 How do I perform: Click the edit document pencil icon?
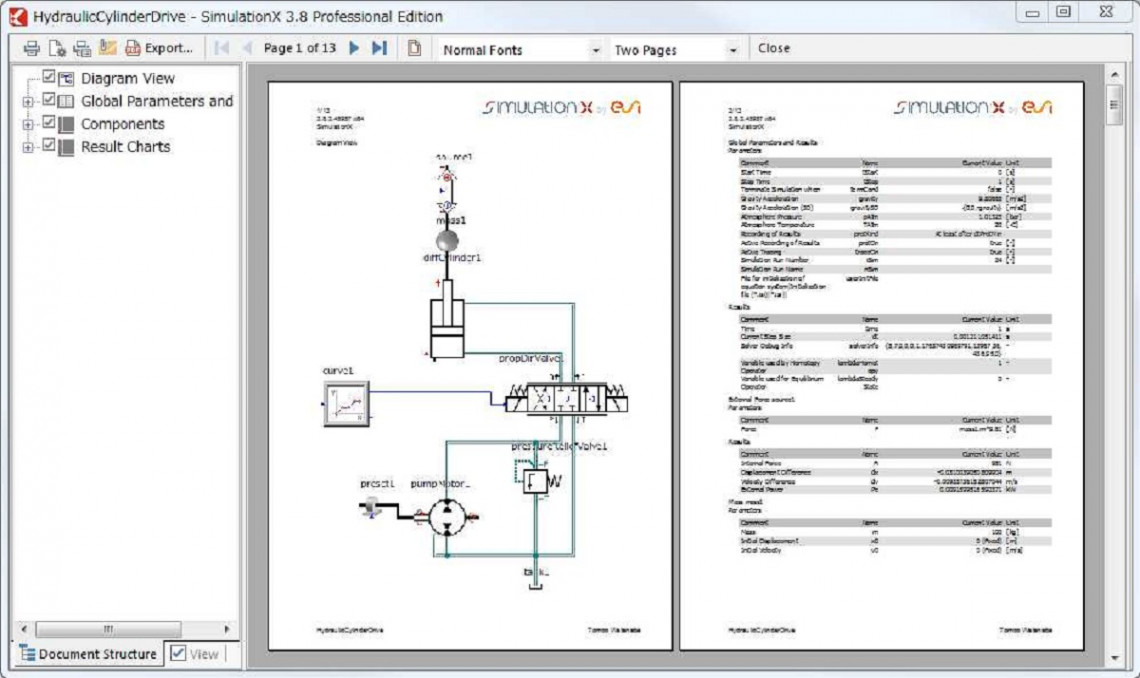pos(108,48)
